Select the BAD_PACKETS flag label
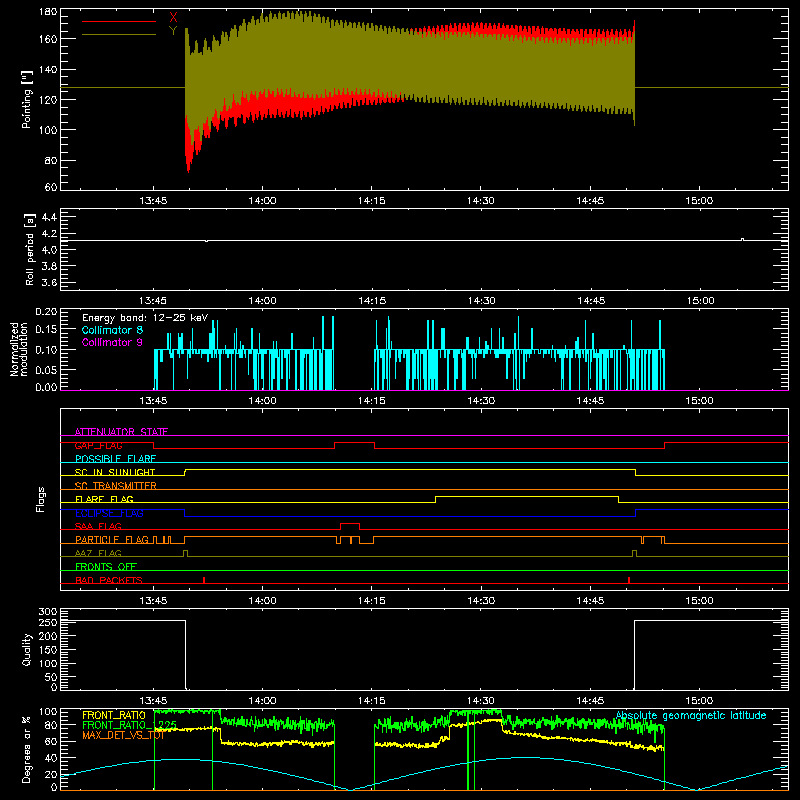 [x=109, y=580]
